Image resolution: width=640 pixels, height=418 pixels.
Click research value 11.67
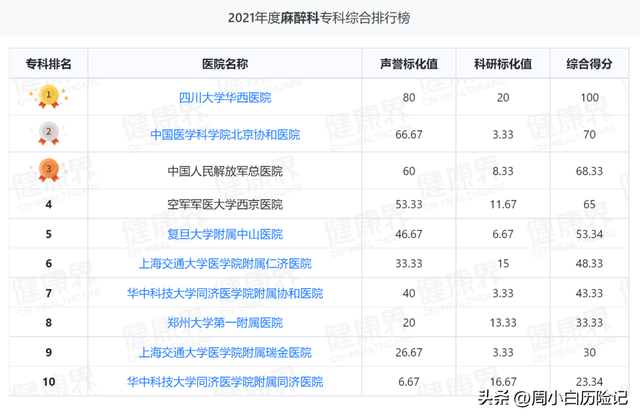pyautogui.click(x=503, y=204)
